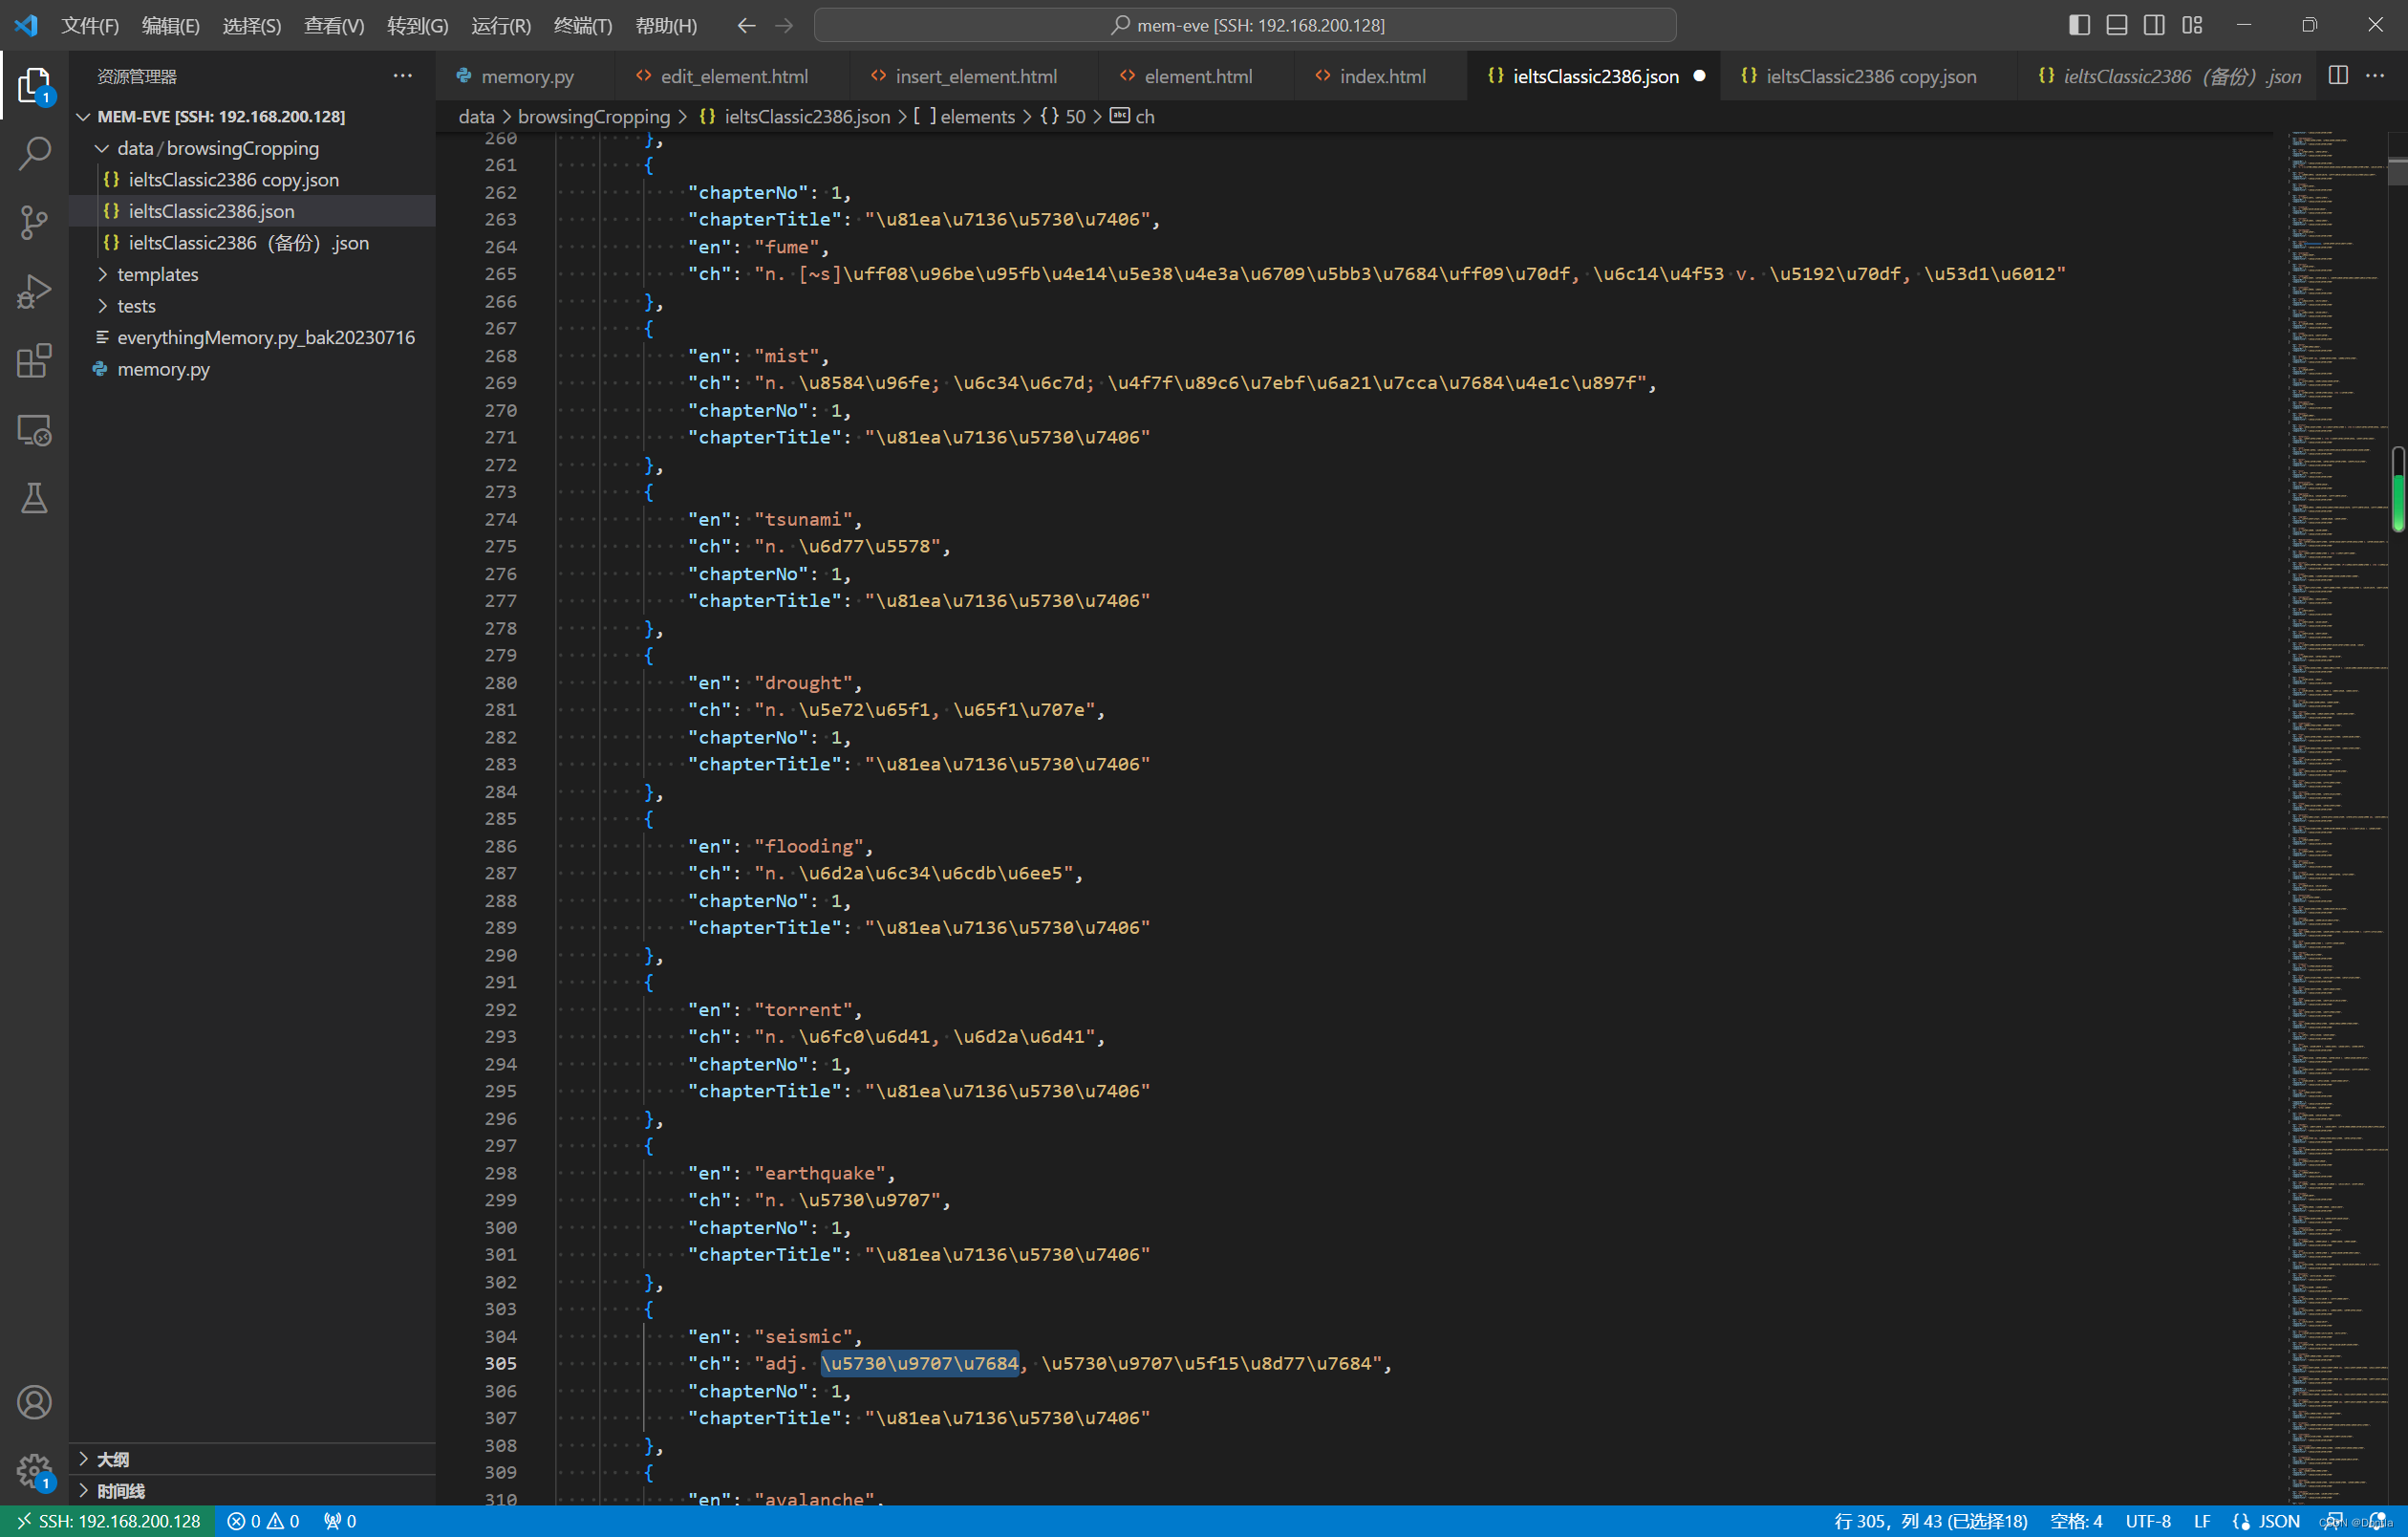Expand the 时间线 timeline section
The width and height of the screenshot is (2408, 1537).
252,1491
